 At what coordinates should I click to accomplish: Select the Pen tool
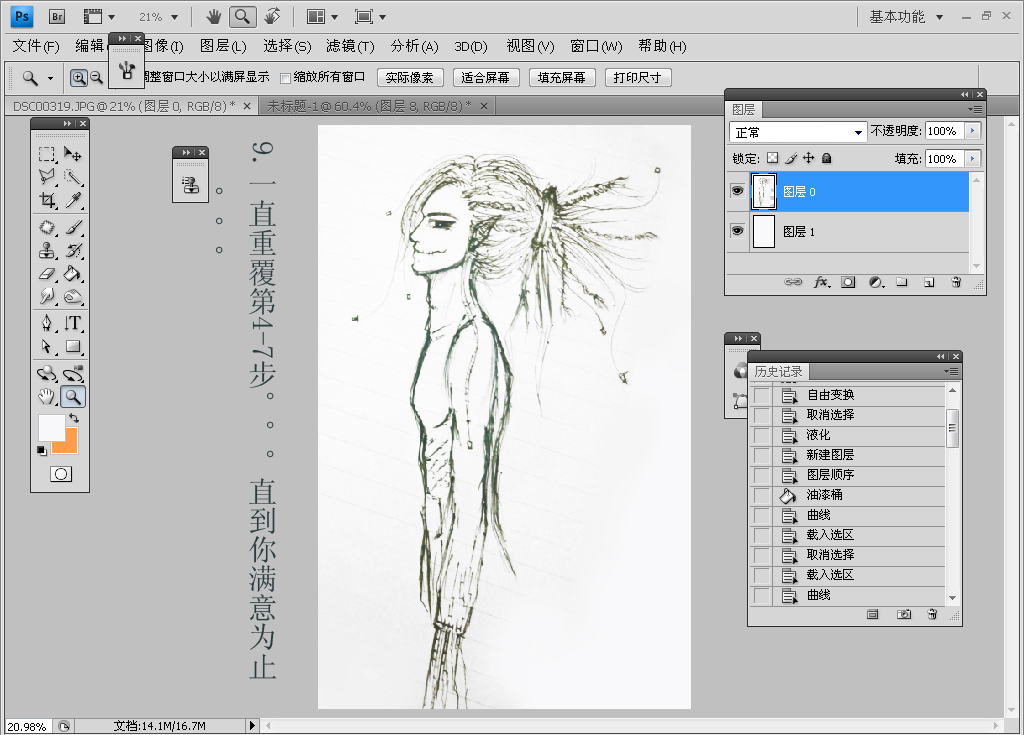[47, 322]
